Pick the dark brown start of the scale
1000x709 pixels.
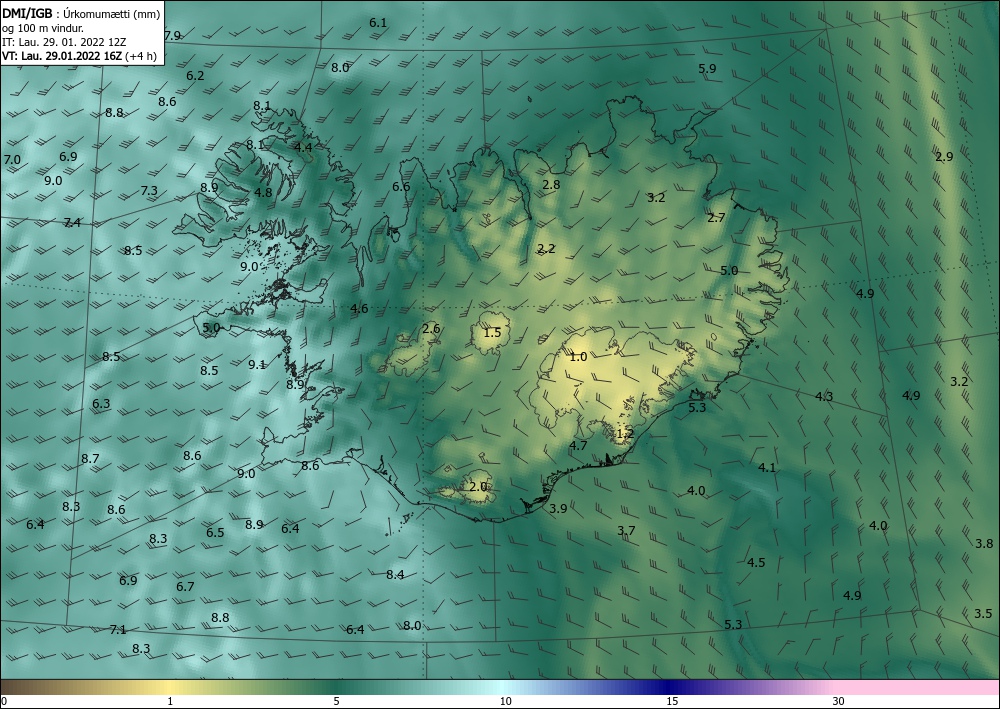tap(8, 687)
